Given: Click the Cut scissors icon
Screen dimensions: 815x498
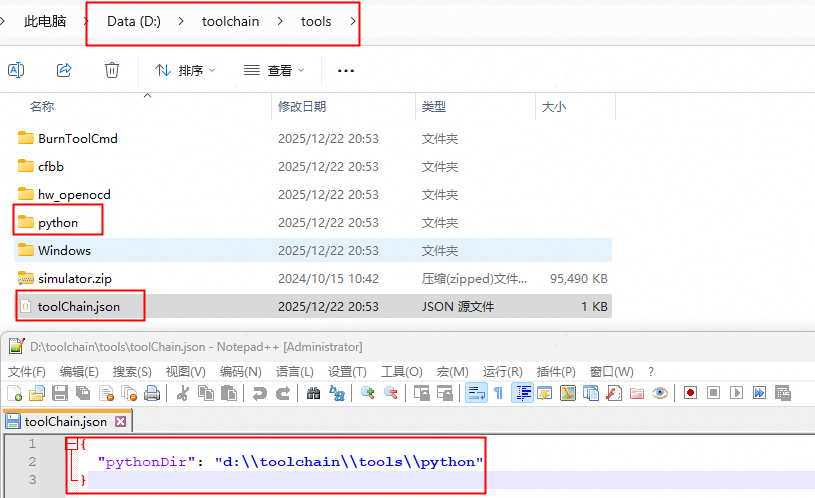Looking at the screenshot, I should (183, 393).
